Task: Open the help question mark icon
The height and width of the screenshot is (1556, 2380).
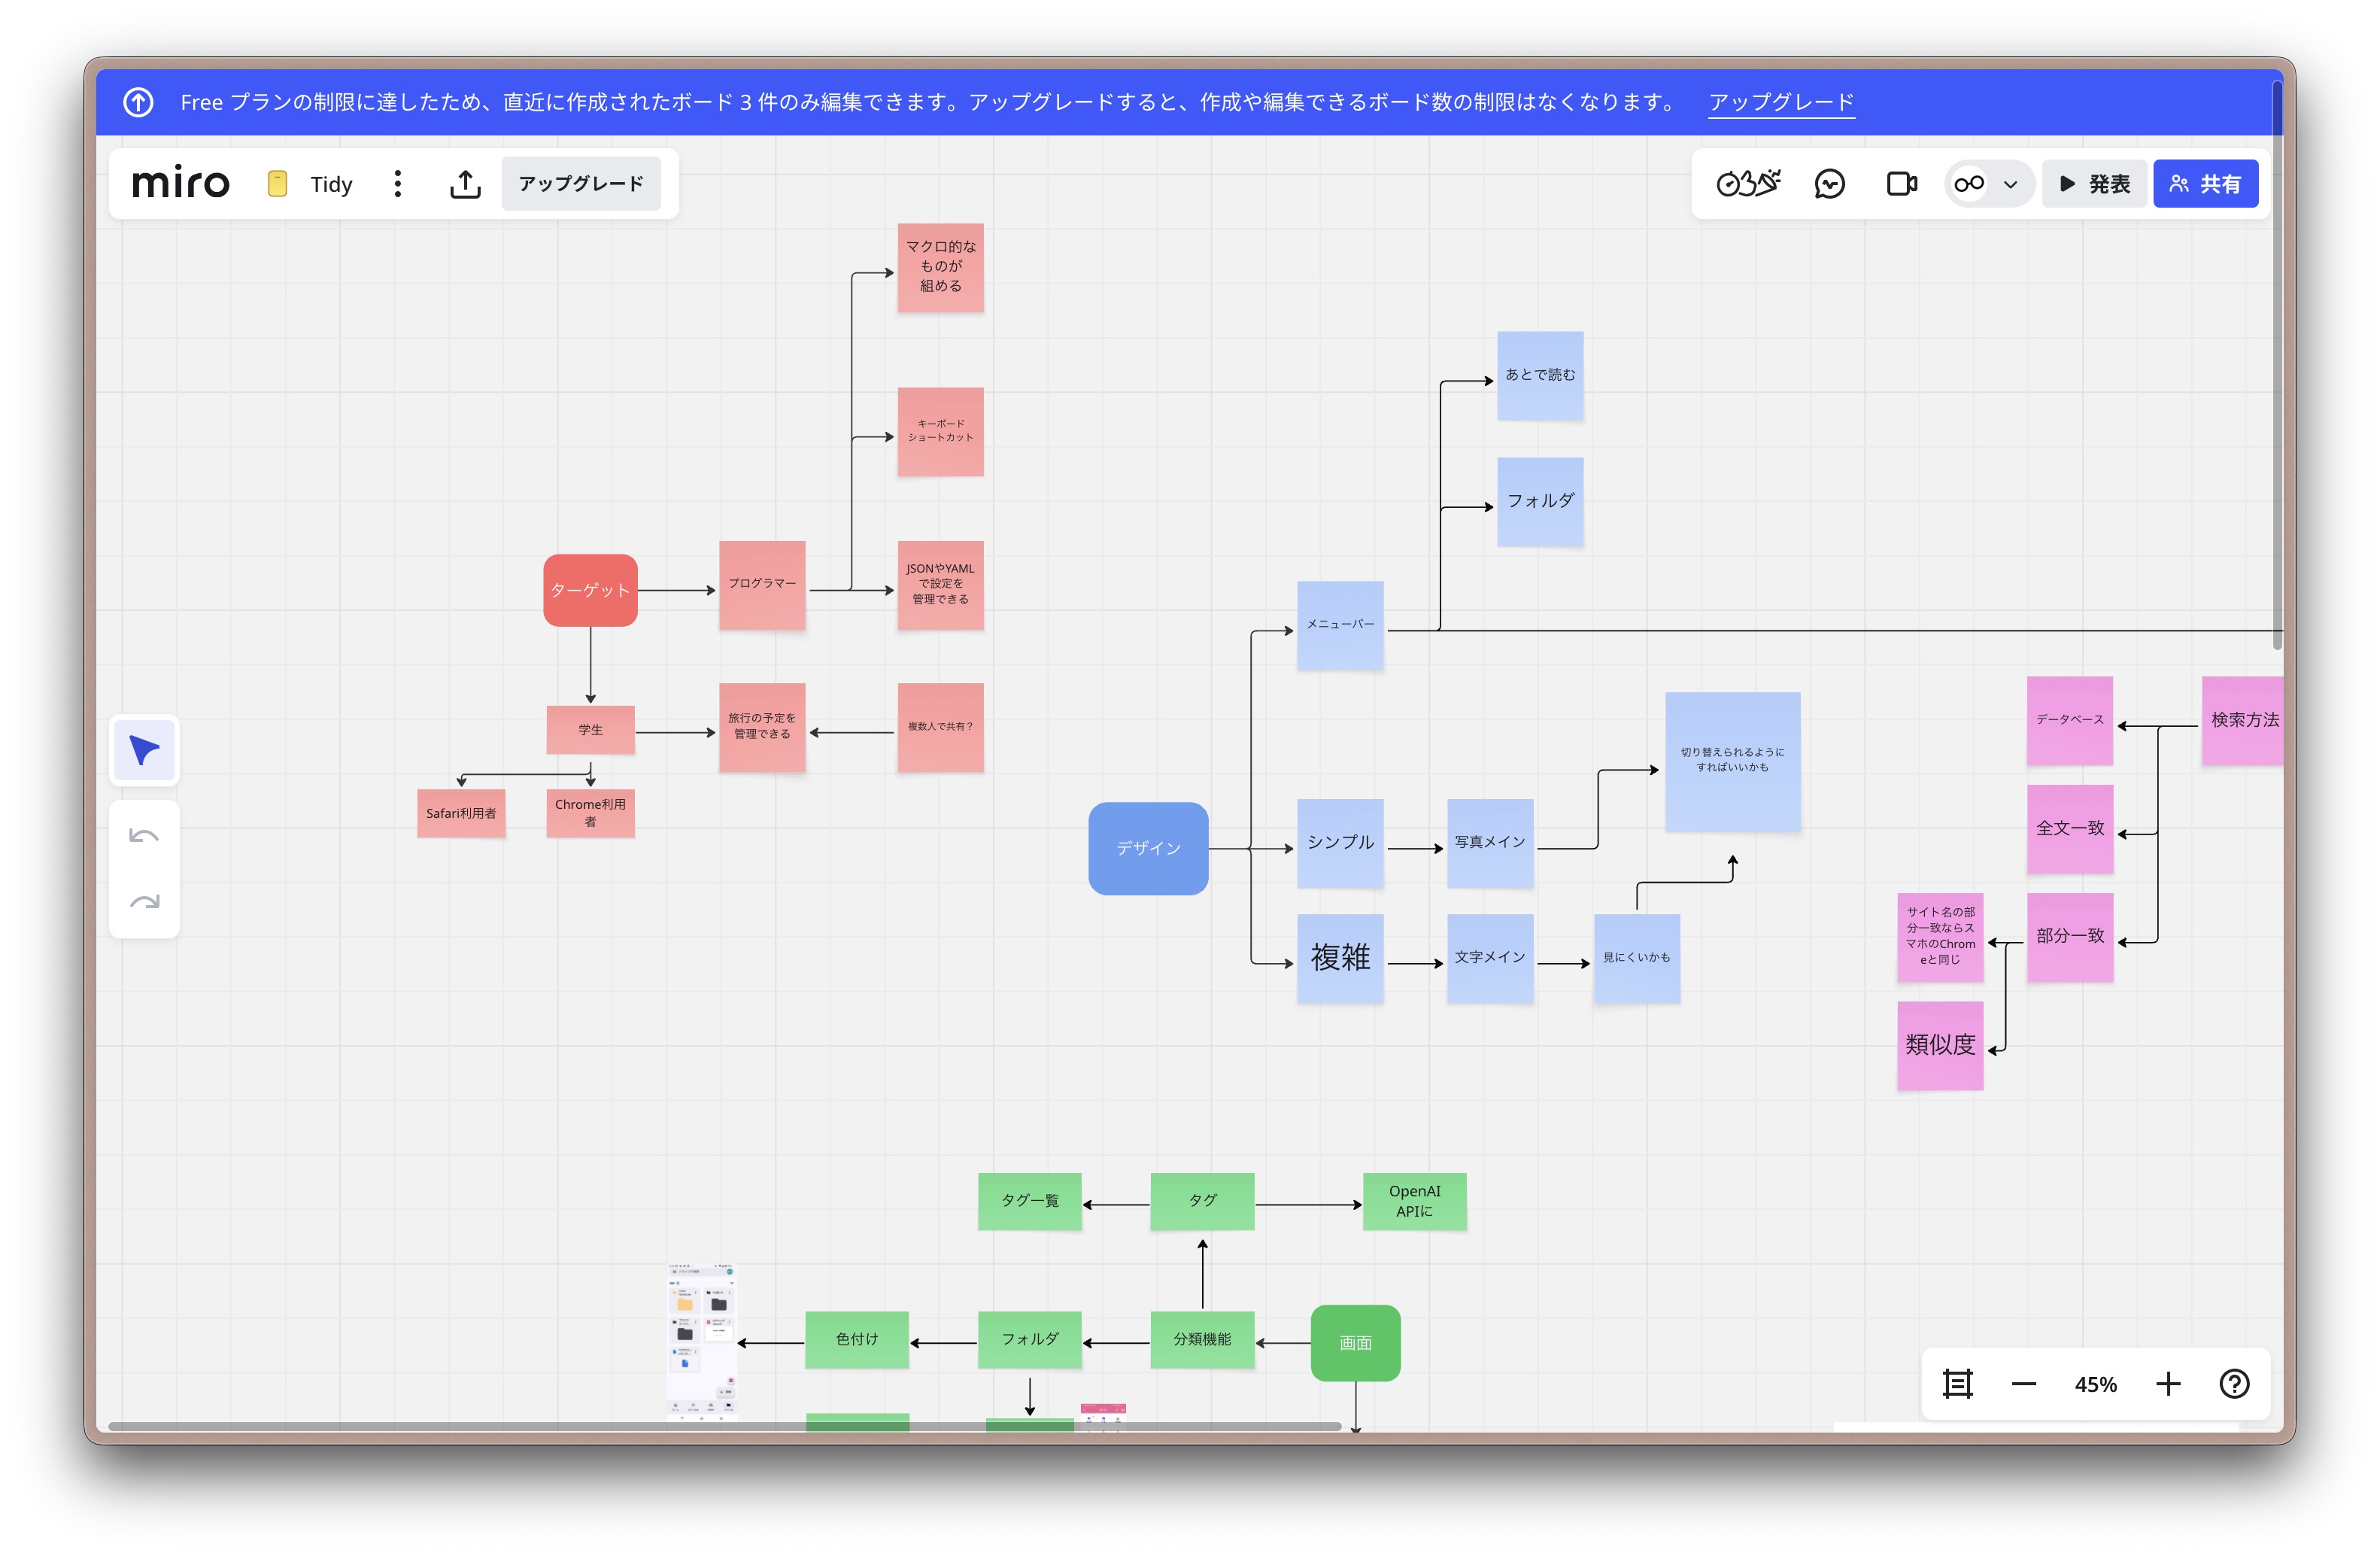Action: click(x=2233, y=1383)
